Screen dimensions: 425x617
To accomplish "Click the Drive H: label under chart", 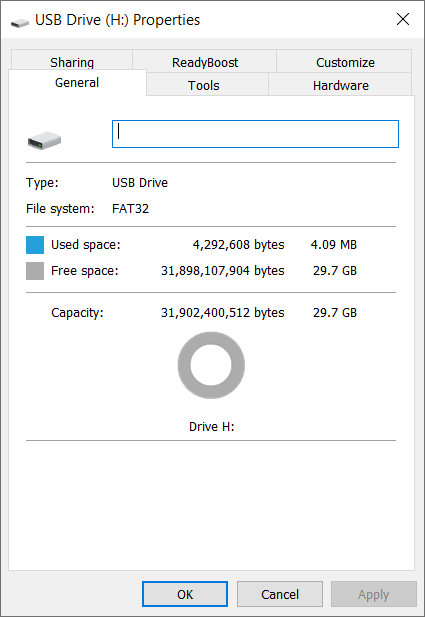I will click(212, 427).
